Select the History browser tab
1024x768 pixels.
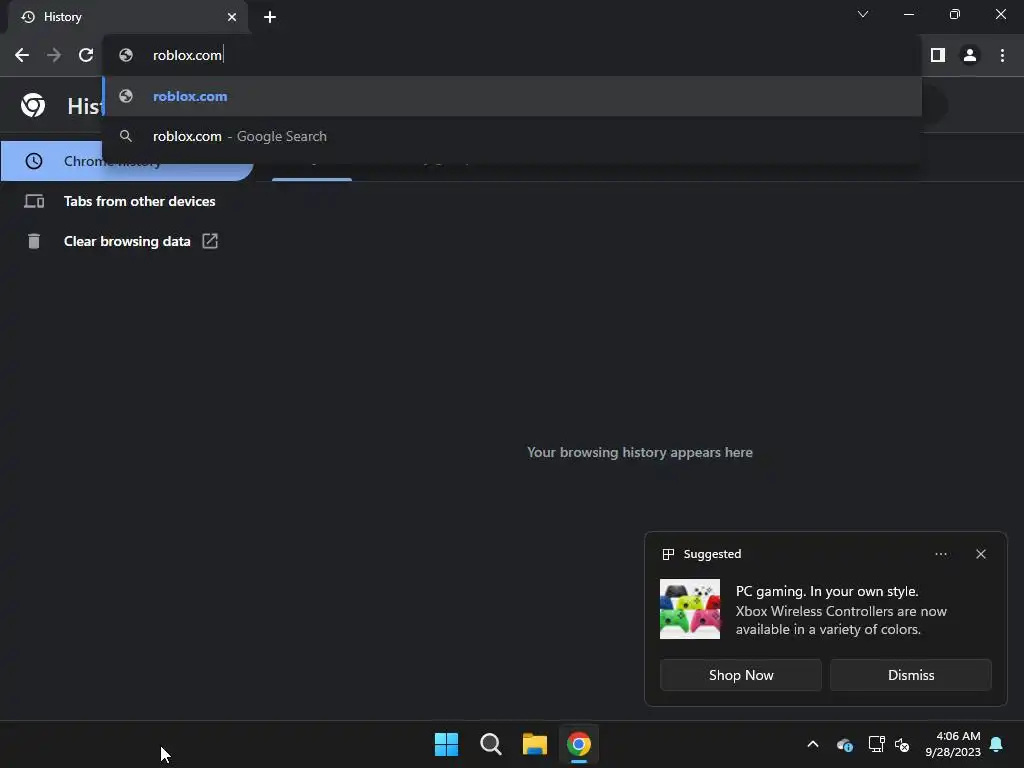128,17
